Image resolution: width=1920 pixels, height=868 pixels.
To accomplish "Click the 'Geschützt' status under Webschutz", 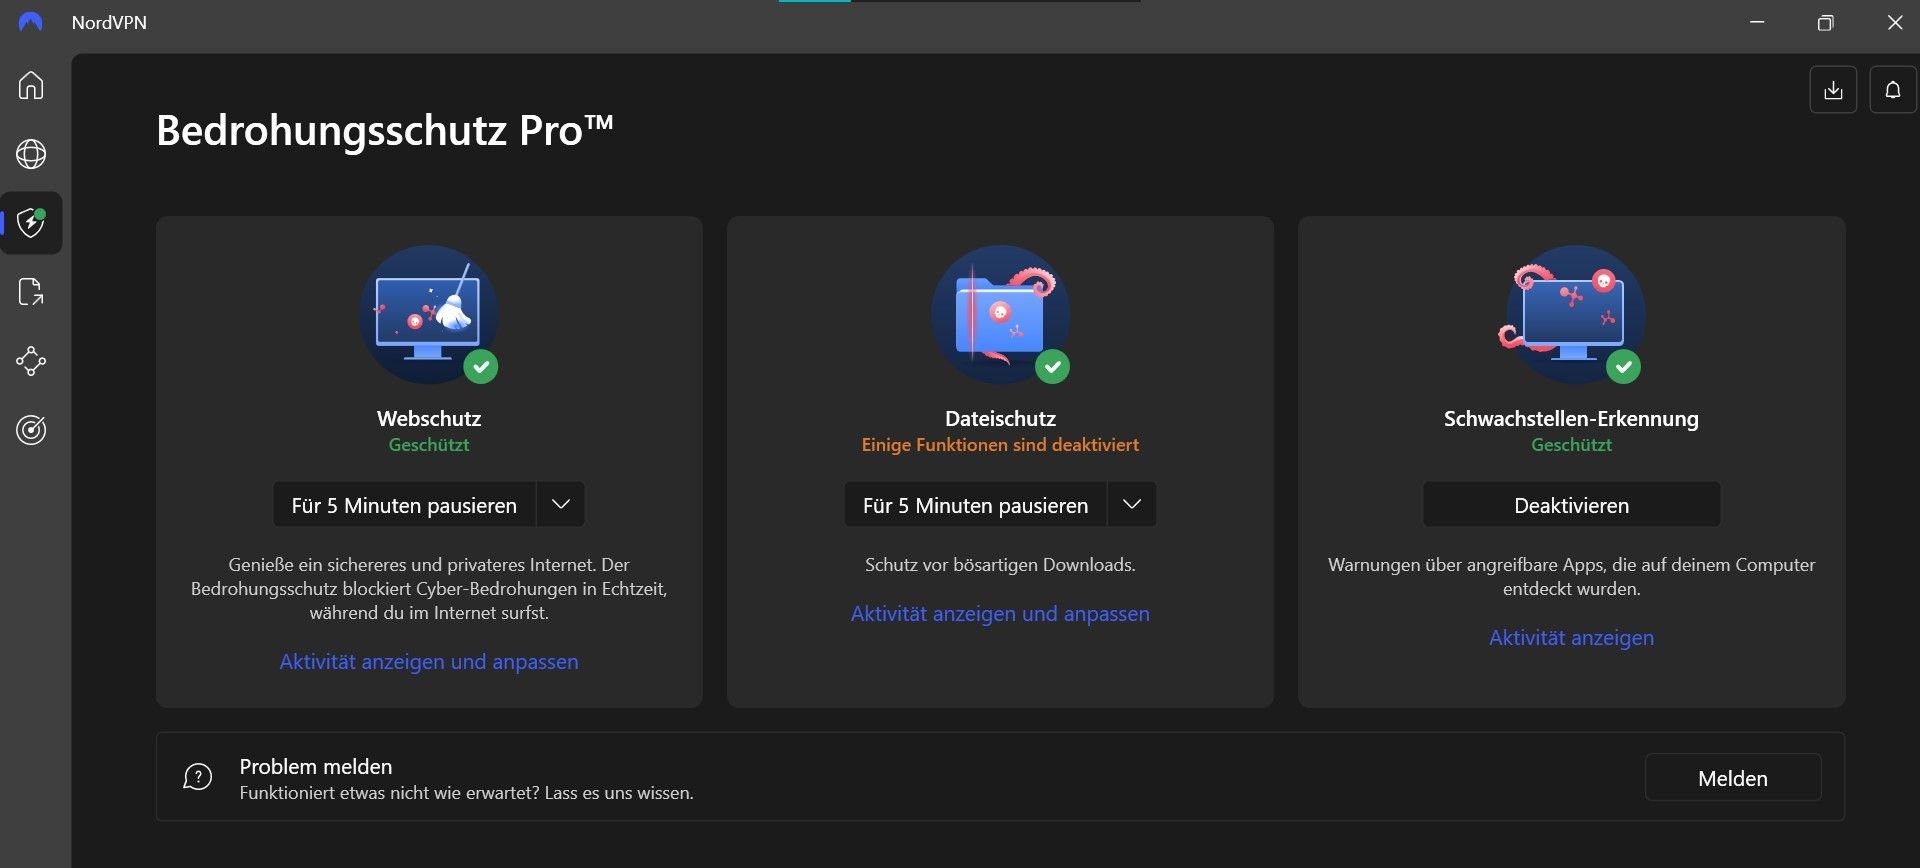I will pyautogui.click(x=429, y=445).
